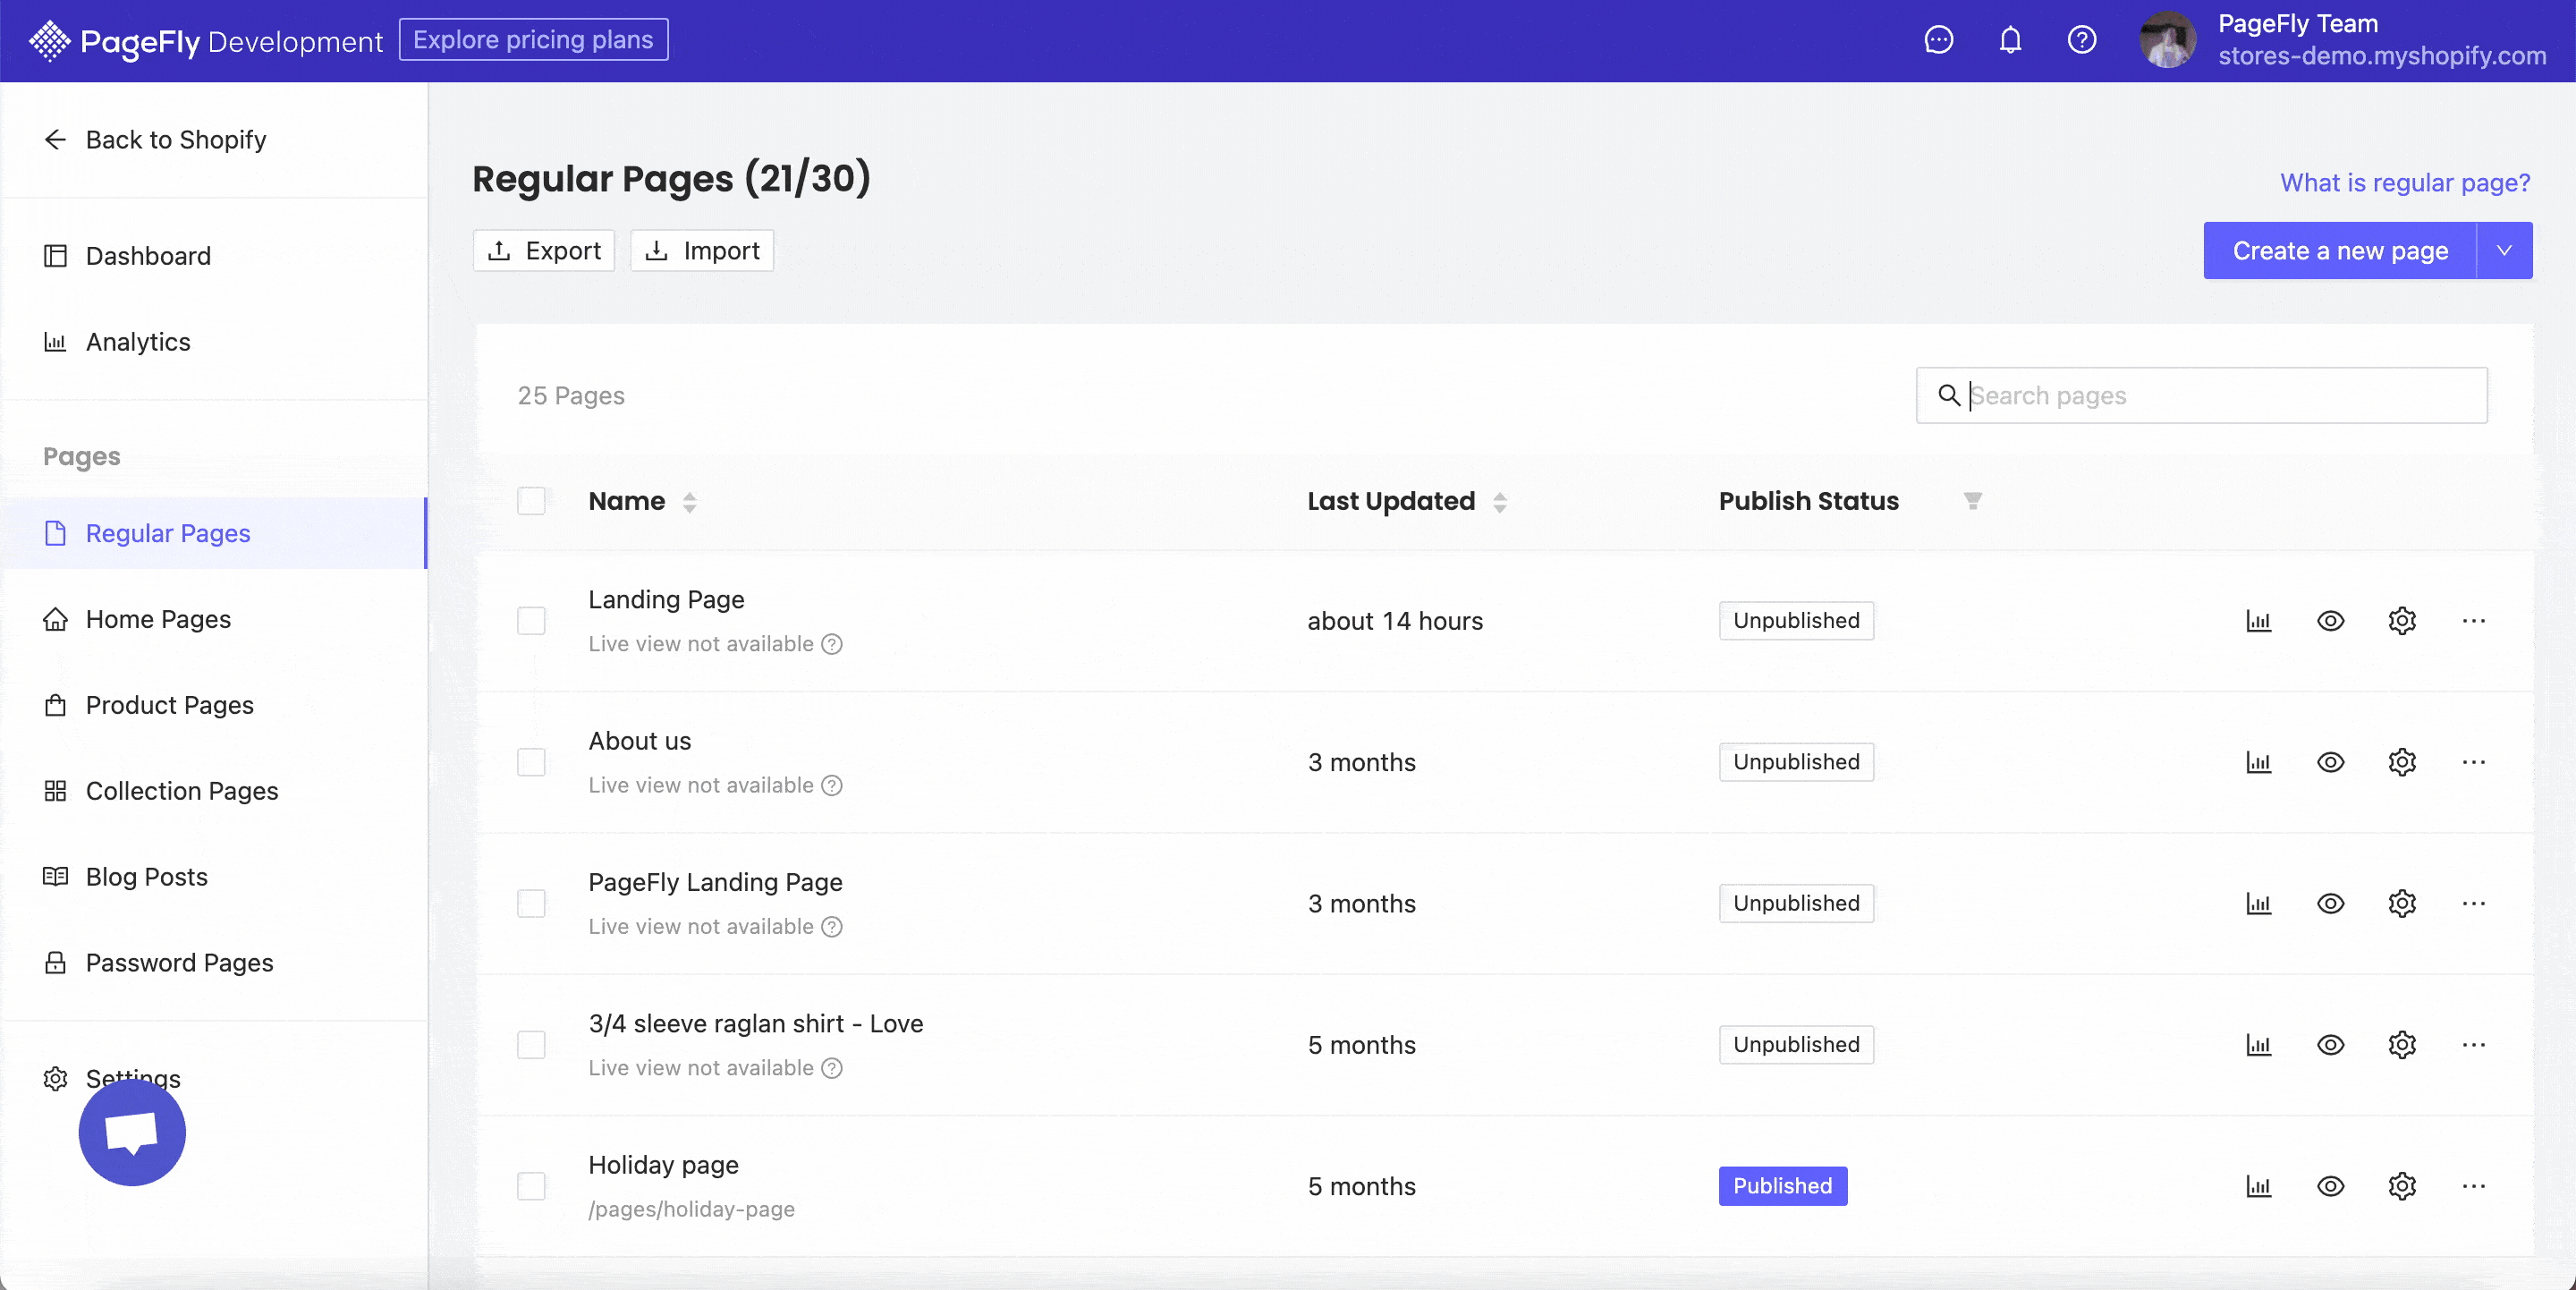The width and height of the screenshot is (2576, 1290).
Task: Open more actions for Holiday page
Action: coord(2474,1186)
